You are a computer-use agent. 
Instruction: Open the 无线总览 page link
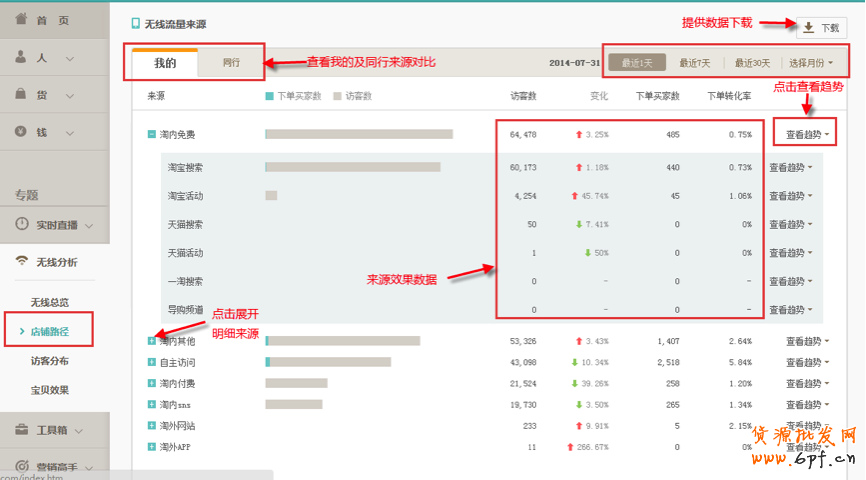(49, 302)
